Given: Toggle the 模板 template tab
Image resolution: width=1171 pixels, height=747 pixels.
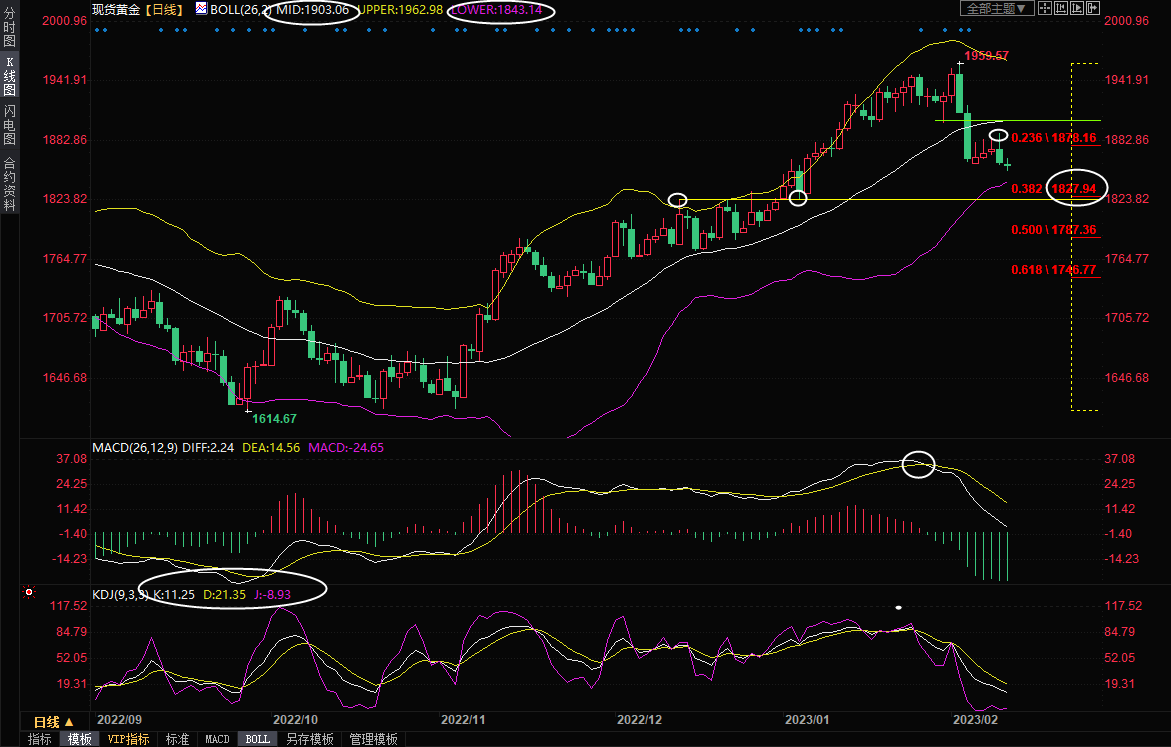Looking at the screenshot, I should (x=80, y=739).
